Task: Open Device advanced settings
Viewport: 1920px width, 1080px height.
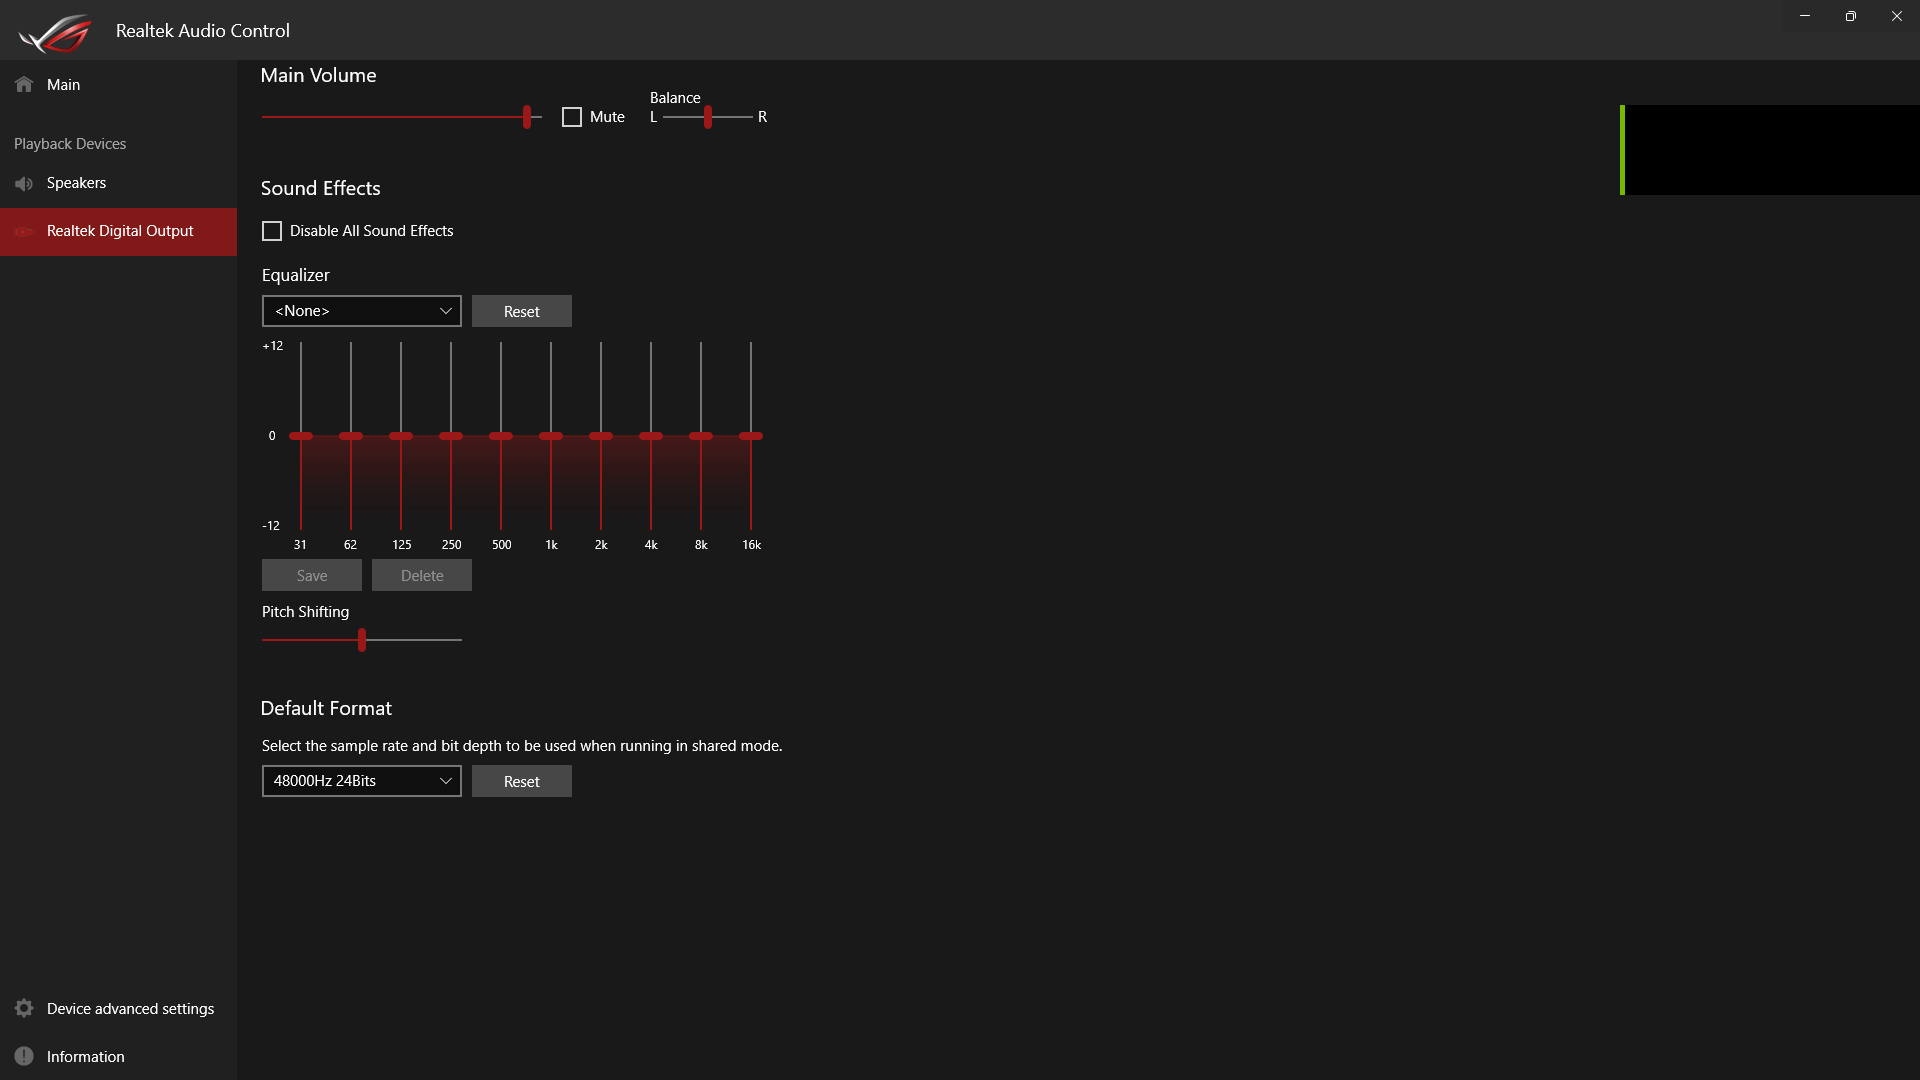Action: coord(118,1008)
